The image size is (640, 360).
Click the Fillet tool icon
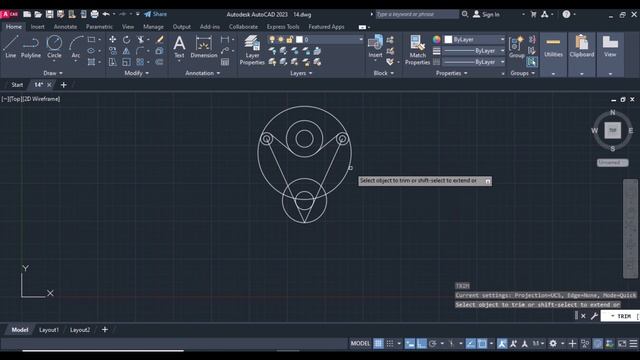[x=140, y=51]
